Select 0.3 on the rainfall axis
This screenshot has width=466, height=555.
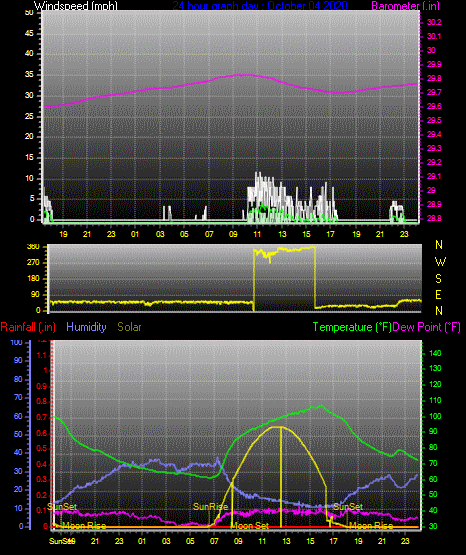click(x=42, y=479)
